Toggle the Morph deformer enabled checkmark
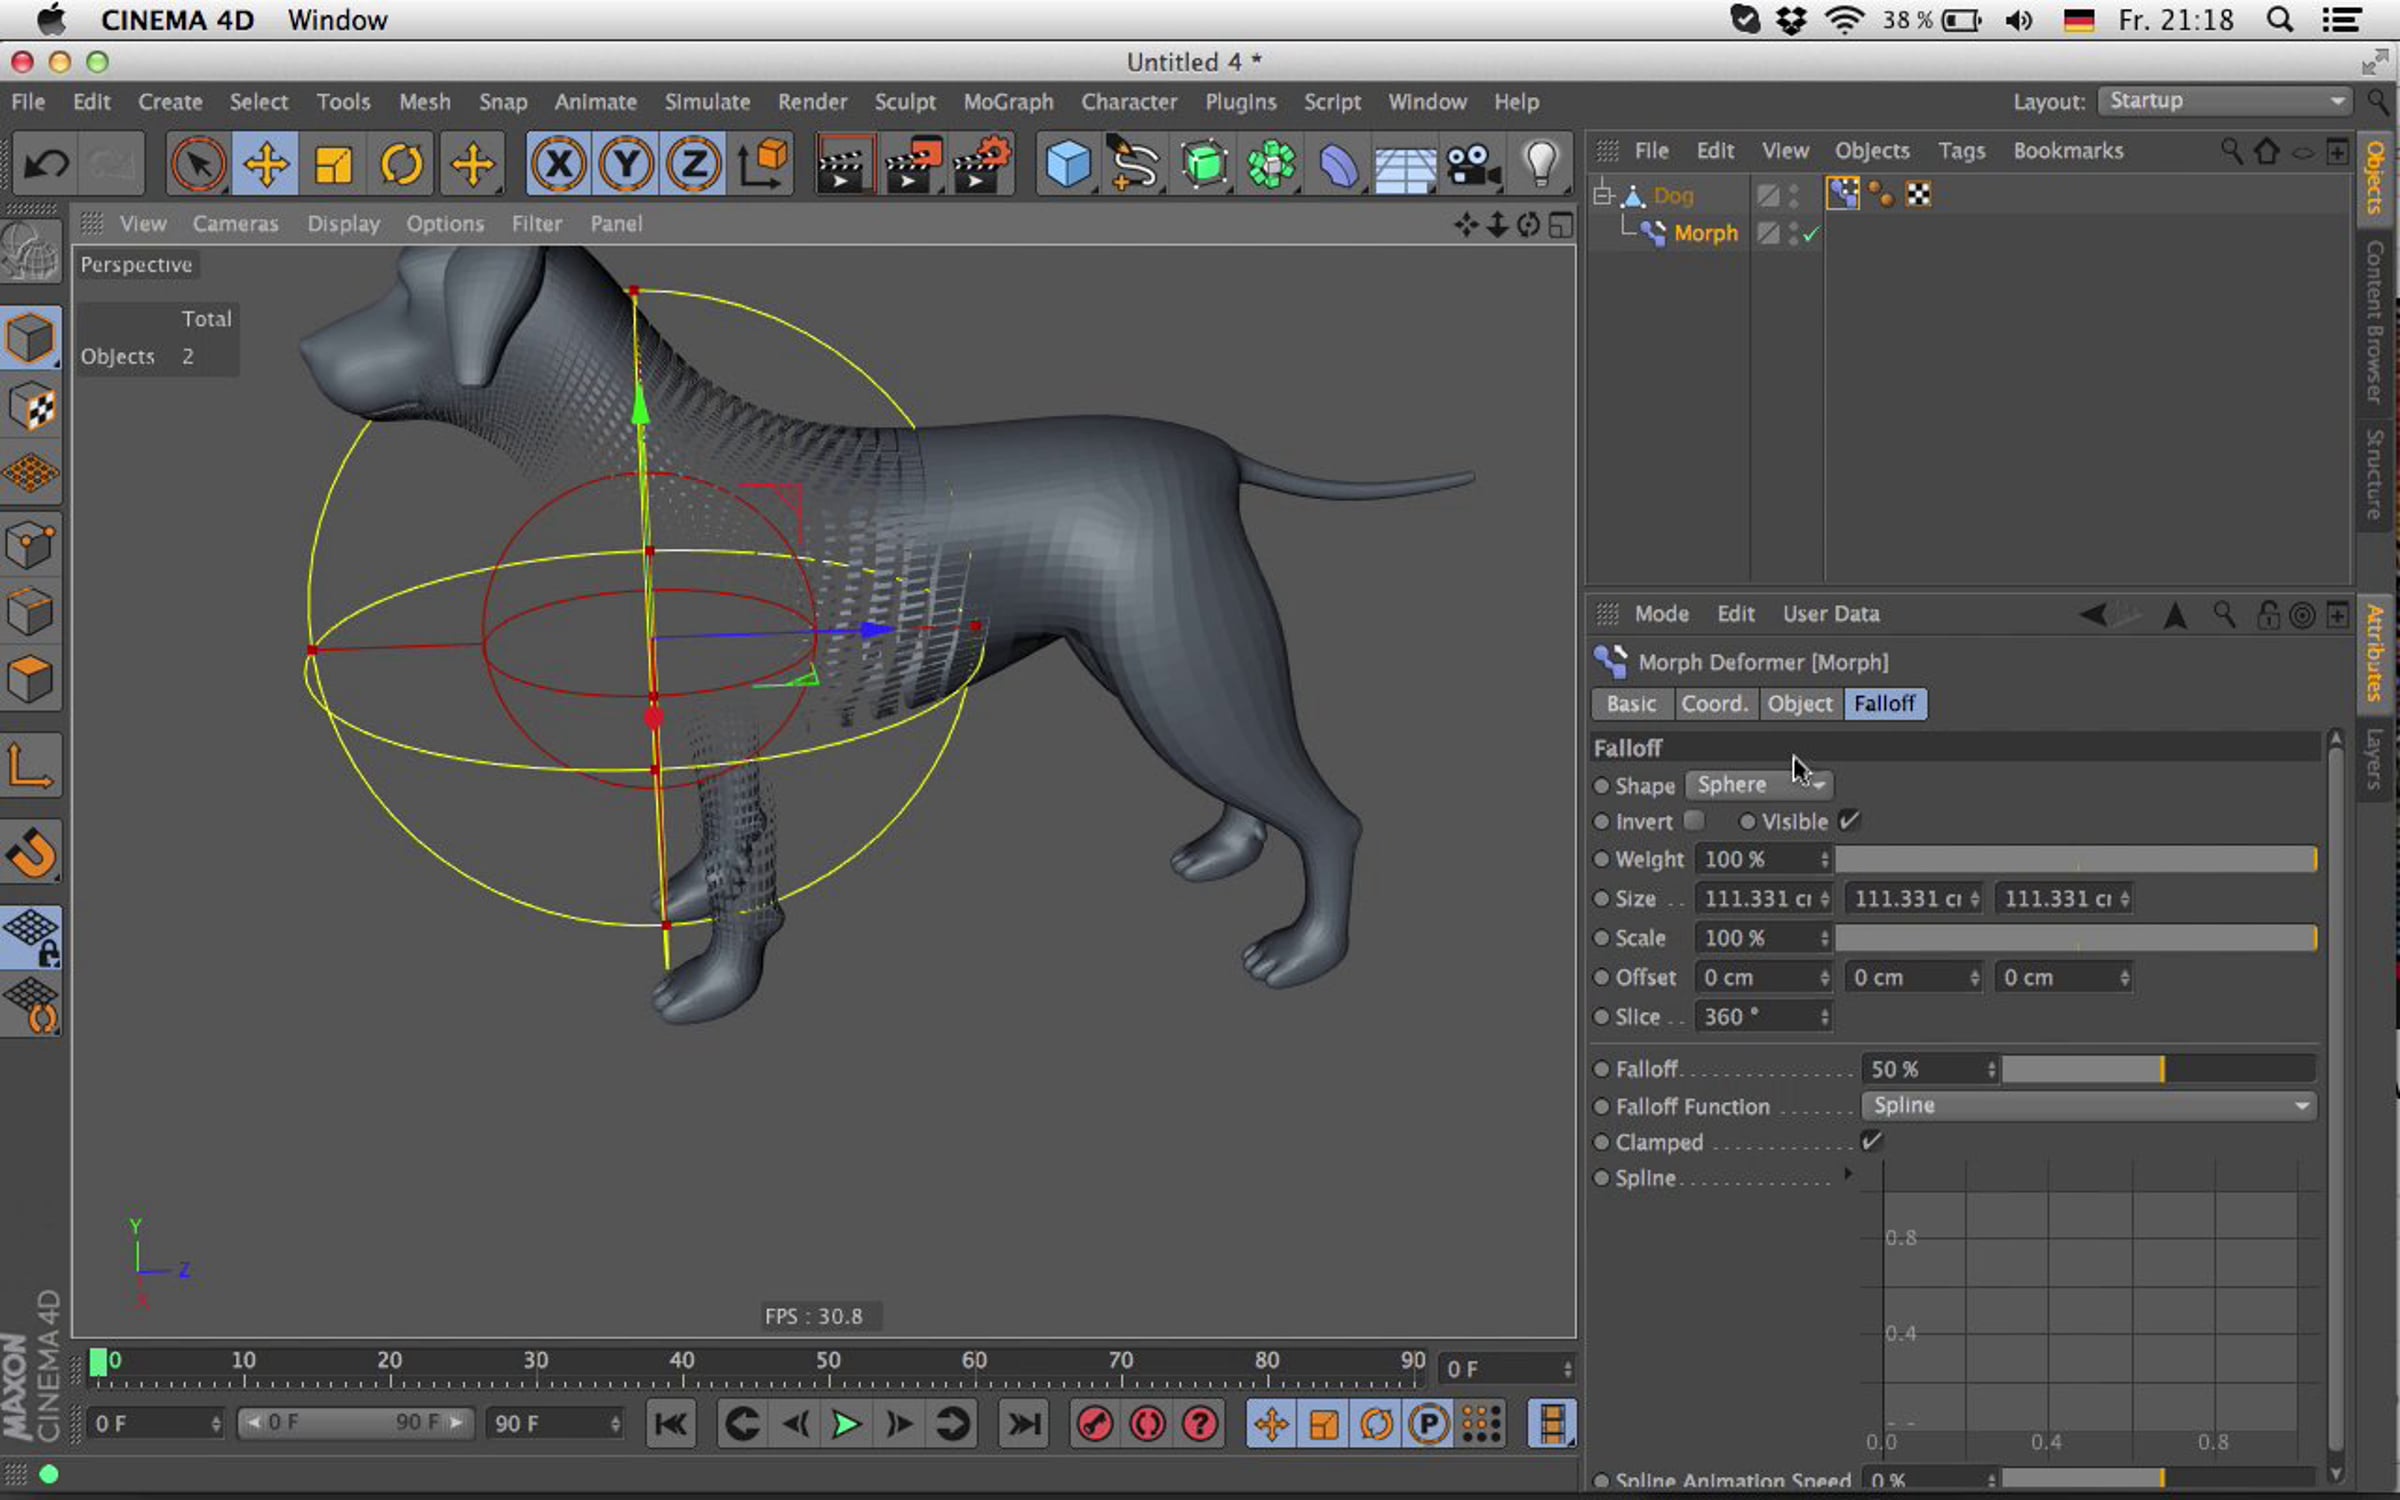The height and width of the screenshot is (1500, 2400). coord(1811,234)
